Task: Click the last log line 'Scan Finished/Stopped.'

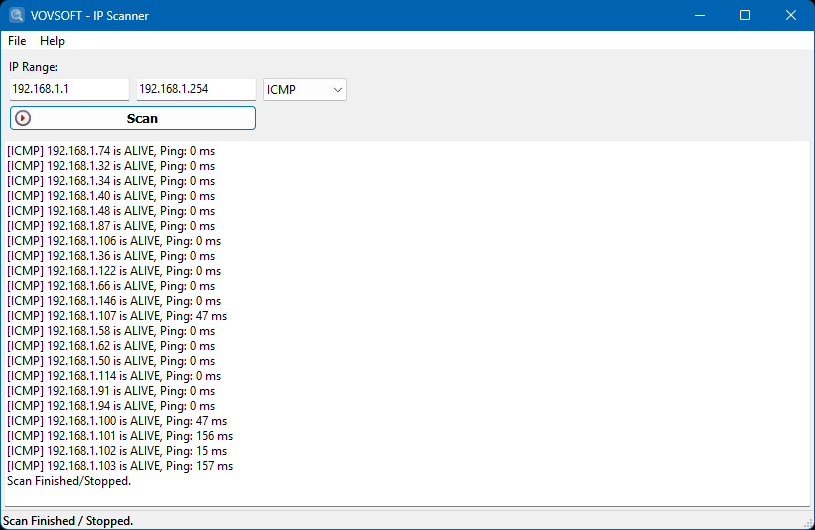Action: pos(69,481)
